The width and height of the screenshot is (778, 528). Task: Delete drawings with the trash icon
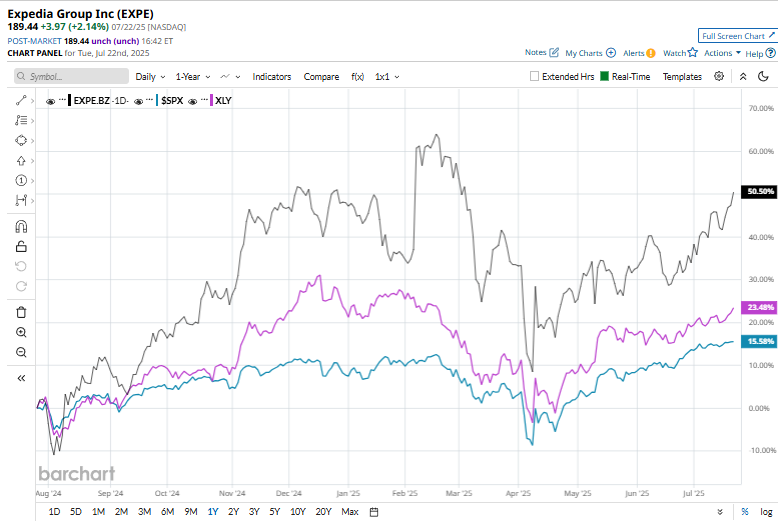point(21,312)
